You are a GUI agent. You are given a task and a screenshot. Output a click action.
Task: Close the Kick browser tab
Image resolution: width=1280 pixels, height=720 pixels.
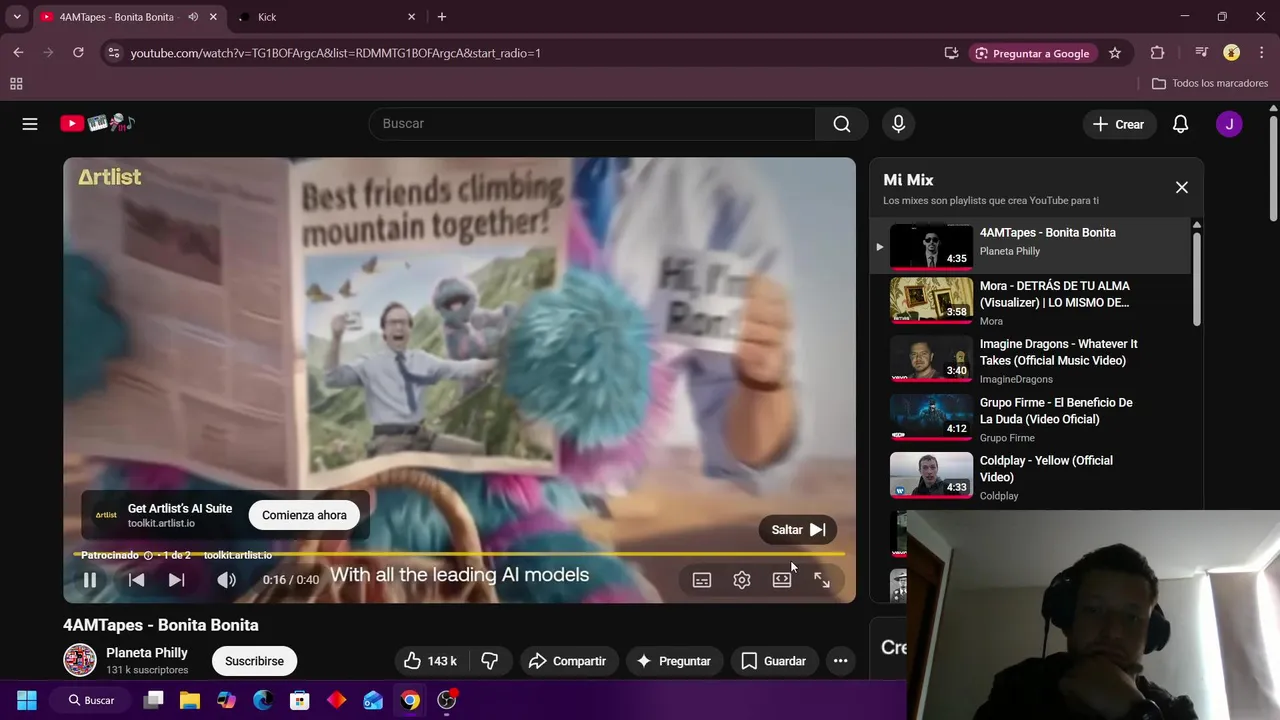[411, 17]
